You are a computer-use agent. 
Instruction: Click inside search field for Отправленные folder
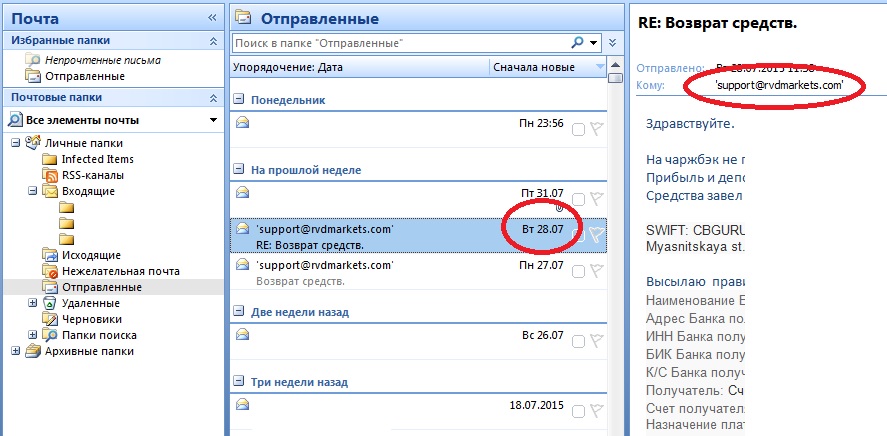pyautogui.click(x=401, y=42)
